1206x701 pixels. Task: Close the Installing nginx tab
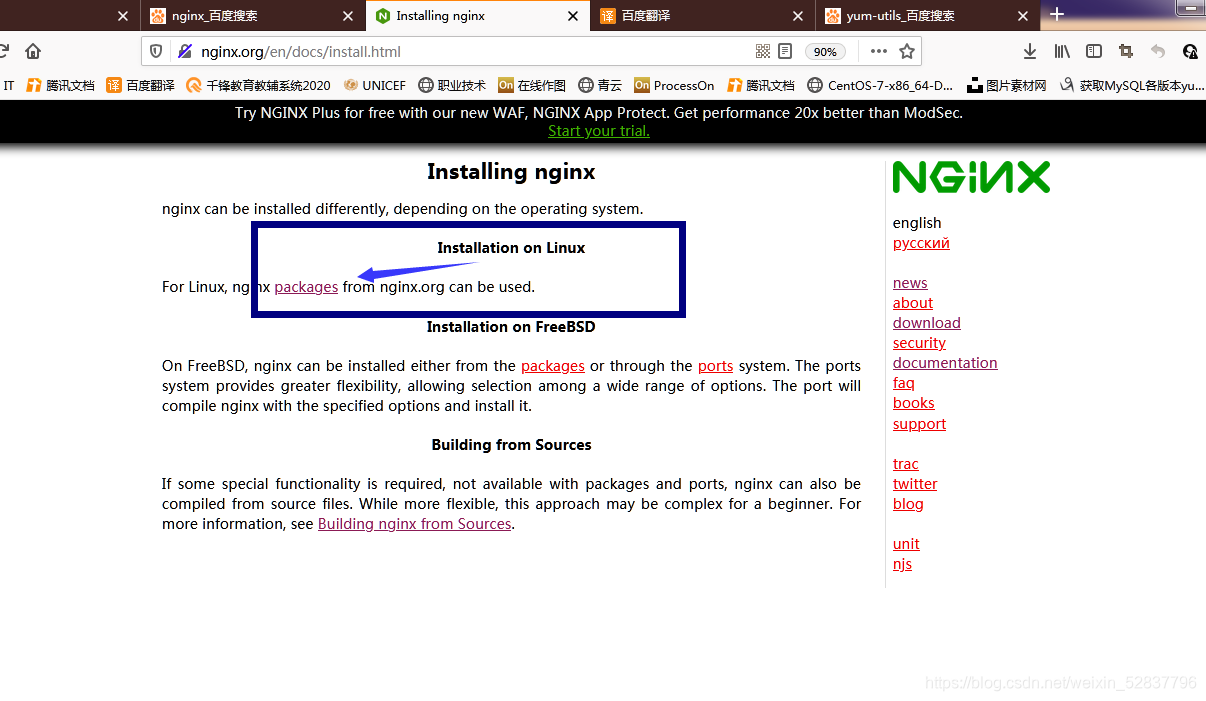573,16
